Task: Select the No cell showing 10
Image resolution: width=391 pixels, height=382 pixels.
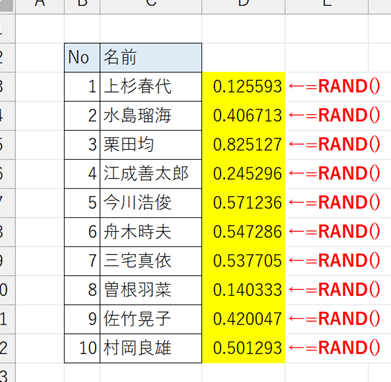Action: (82, 348)
